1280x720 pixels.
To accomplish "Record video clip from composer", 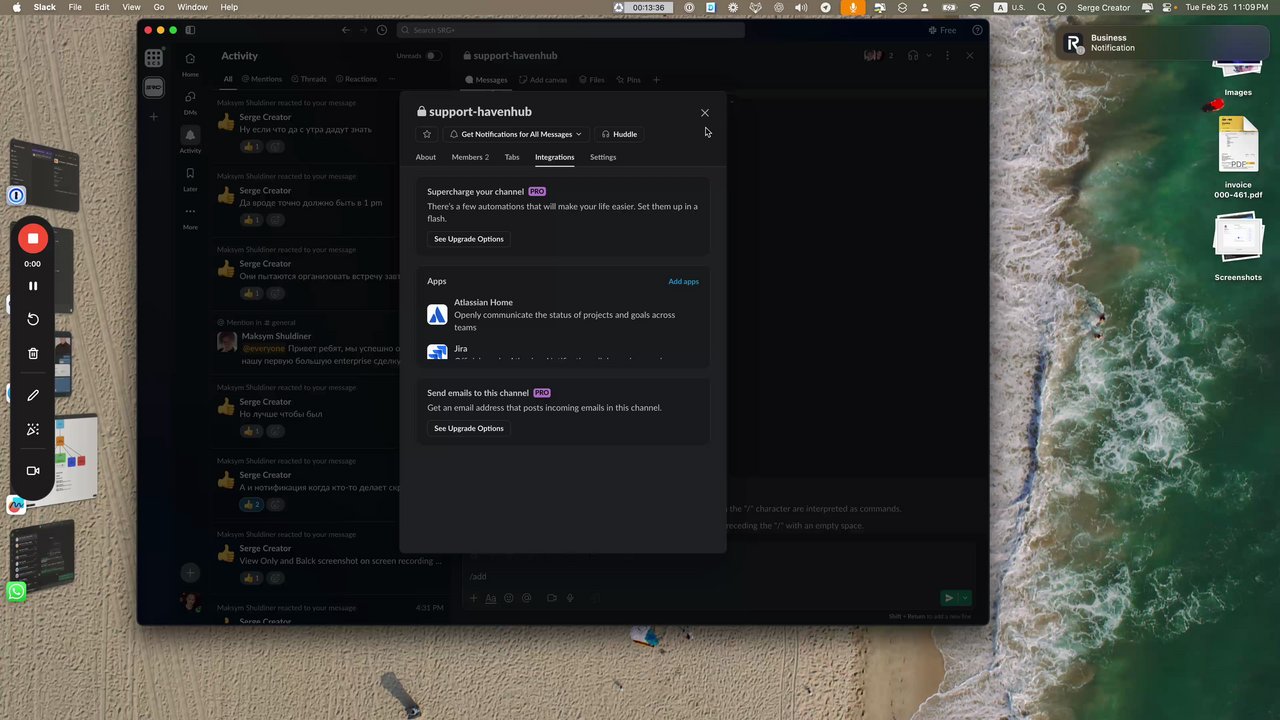I will click(x=551, y=598).
